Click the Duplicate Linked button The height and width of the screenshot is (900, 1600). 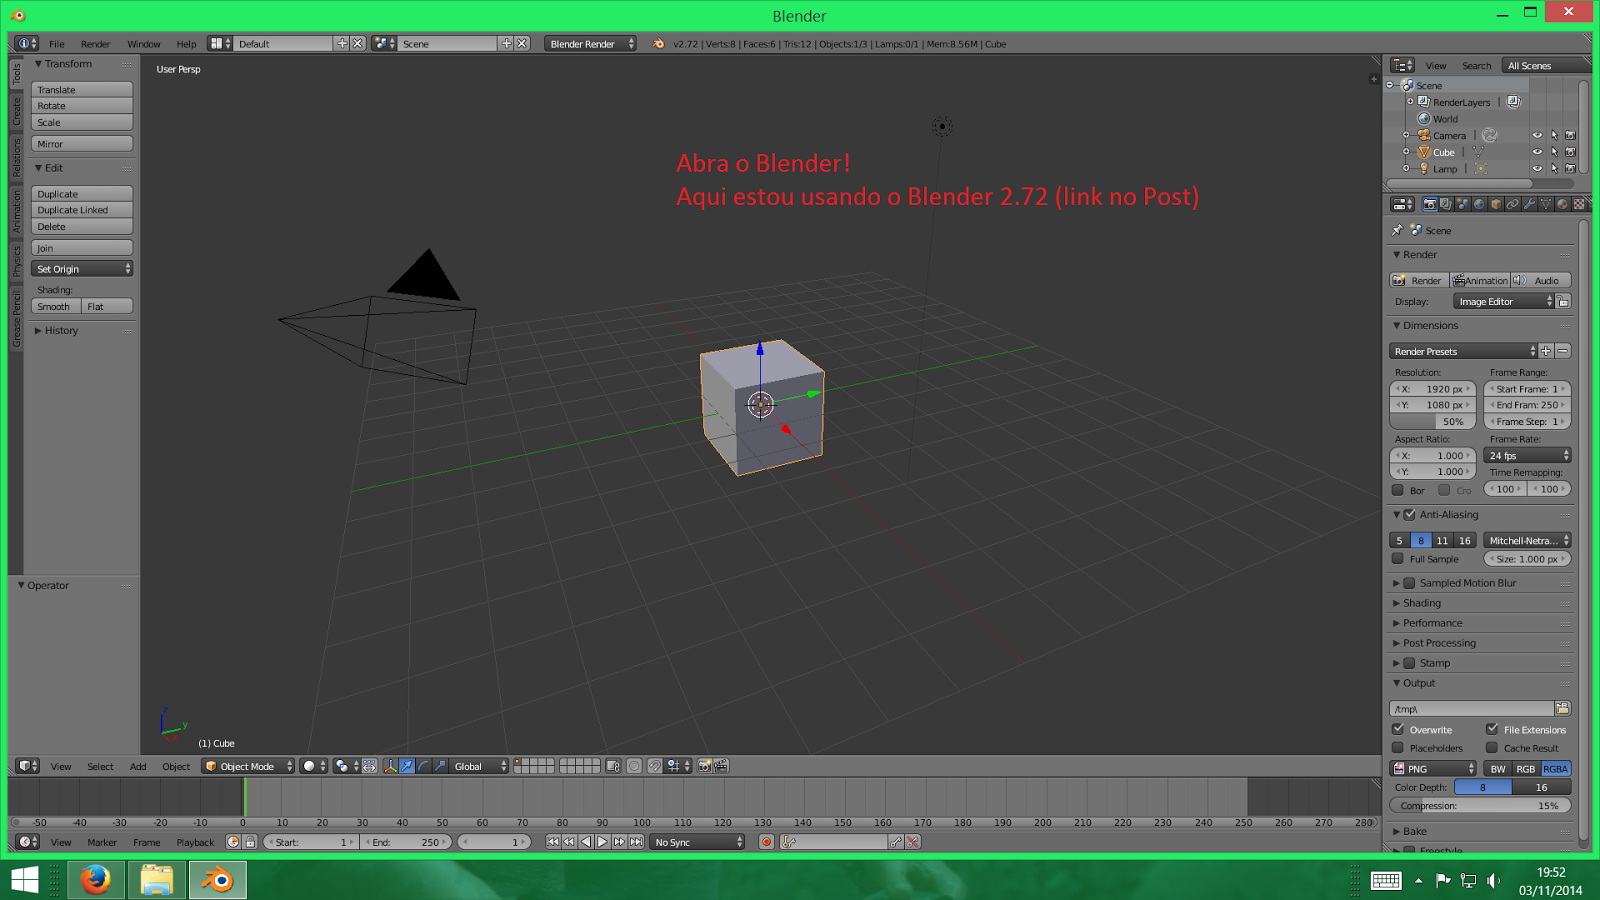[x=82, y=210]
